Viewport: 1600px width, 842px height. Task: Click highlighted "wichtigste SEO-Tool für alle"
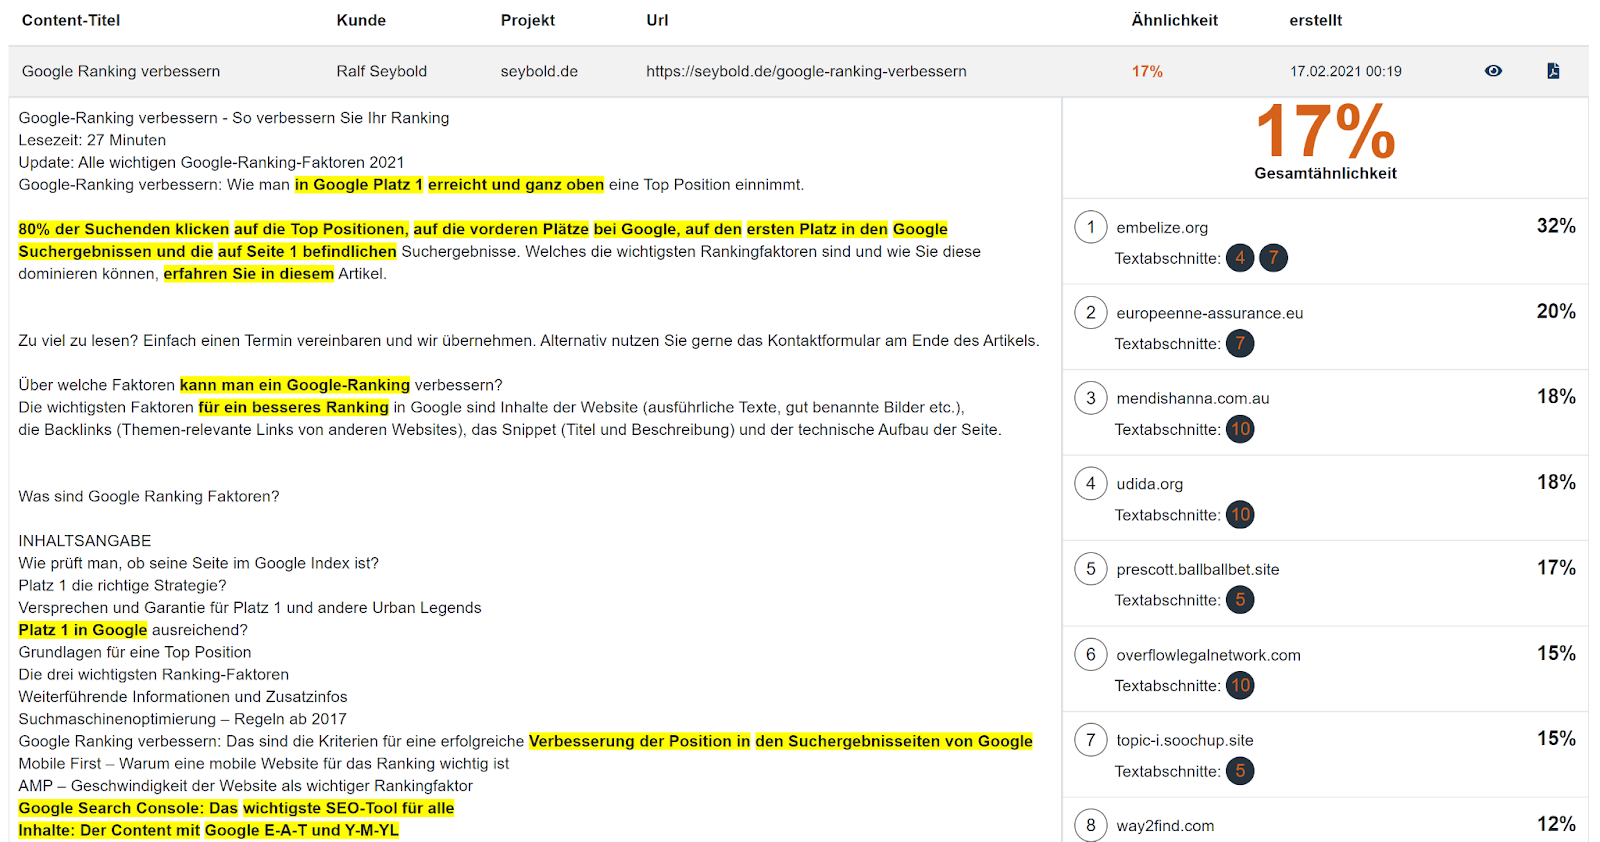(x=349, y=808)
